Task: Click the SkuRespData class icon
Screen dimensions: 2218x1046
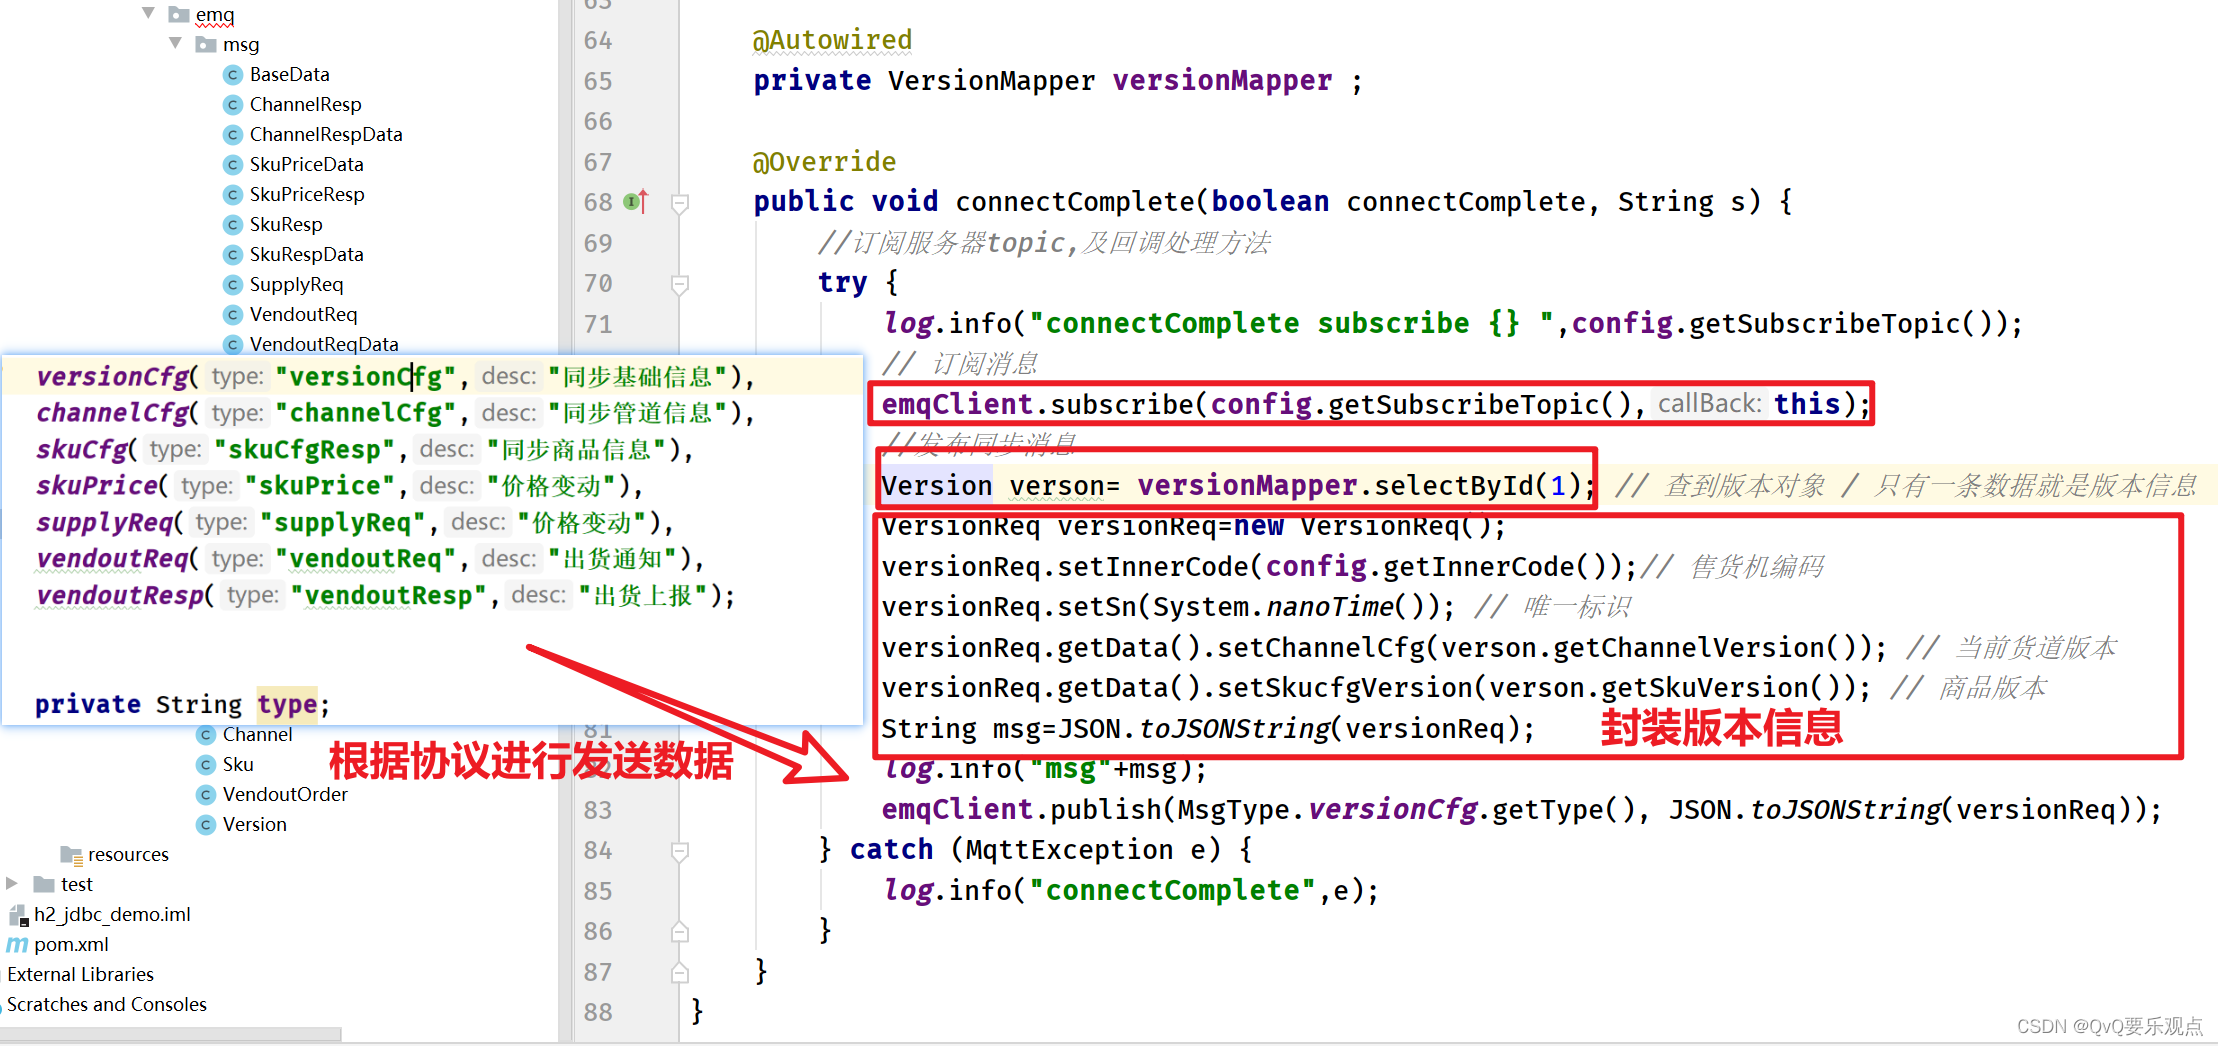Action: click(x=233, y=254)
